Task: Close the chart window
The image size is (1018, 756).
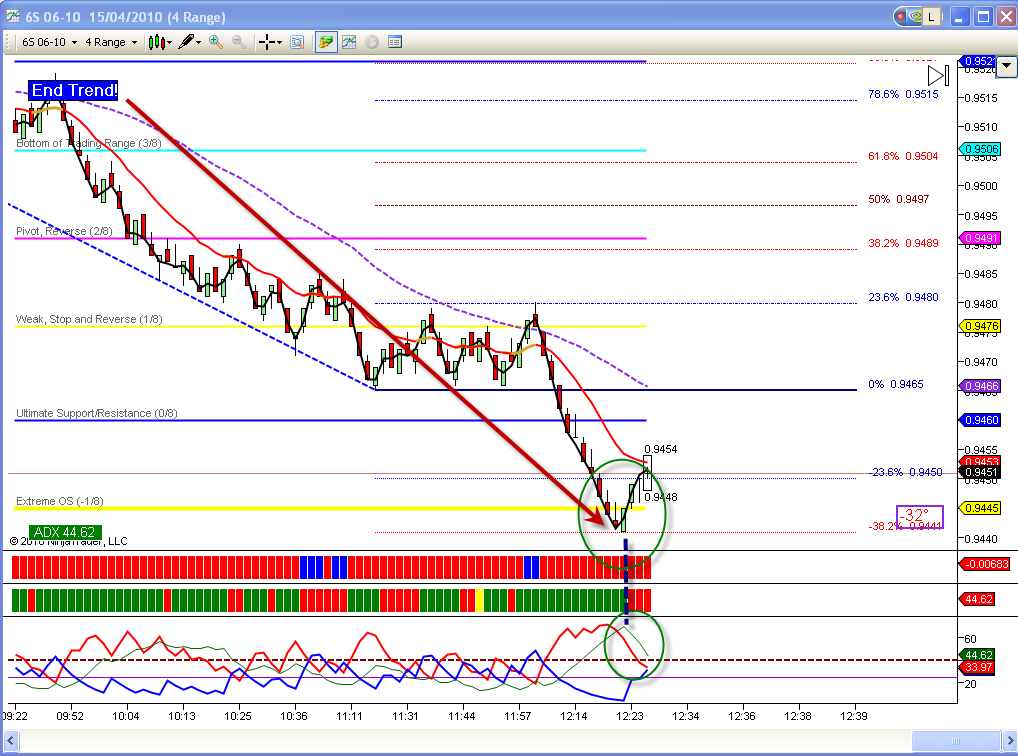Action: pos(1006,17)
